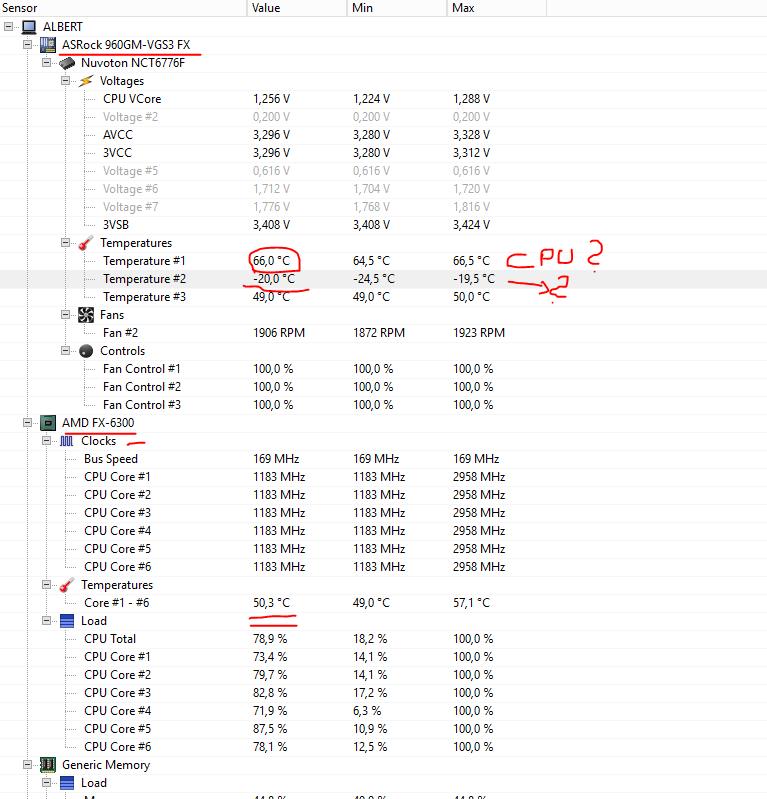Collapse the Fans group
This screenshot has height=799, width=767.
point(65,314)
